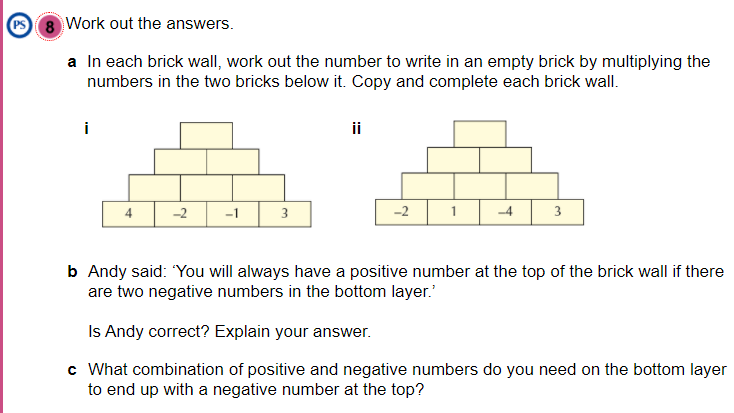The image size is (734, 413).
Task: Click the part label "b" before Andy's statement
Action: pyautogui.click(x=73, y=271)
